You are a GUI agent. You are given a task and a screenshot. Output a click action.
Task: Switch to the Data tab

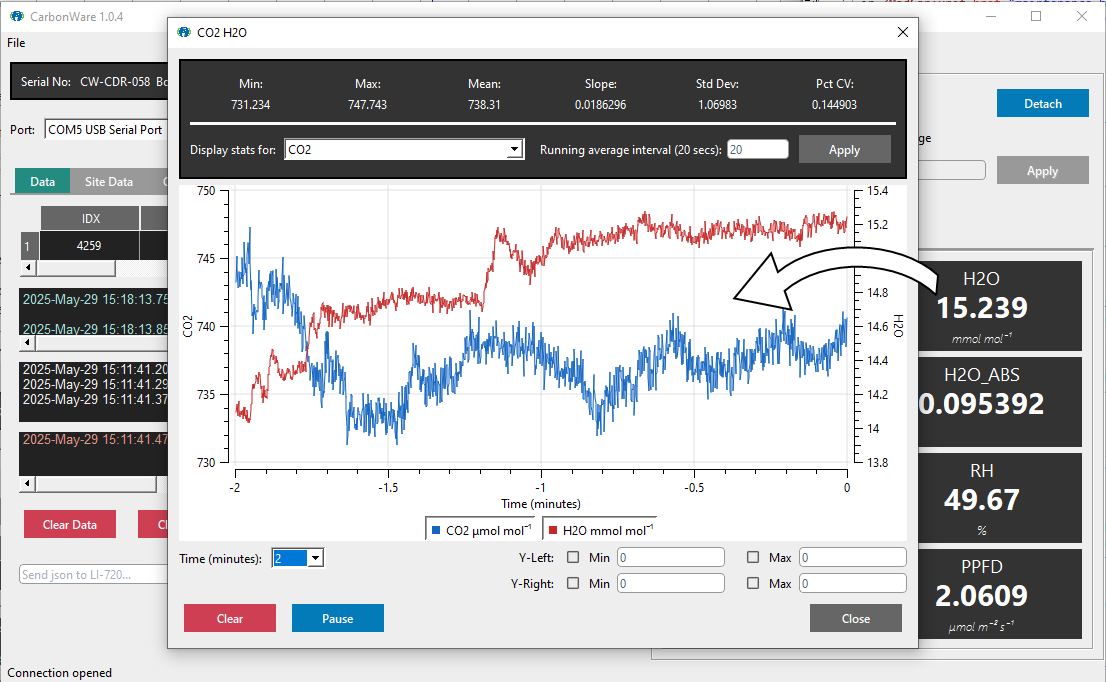click(x=42, y=181)
